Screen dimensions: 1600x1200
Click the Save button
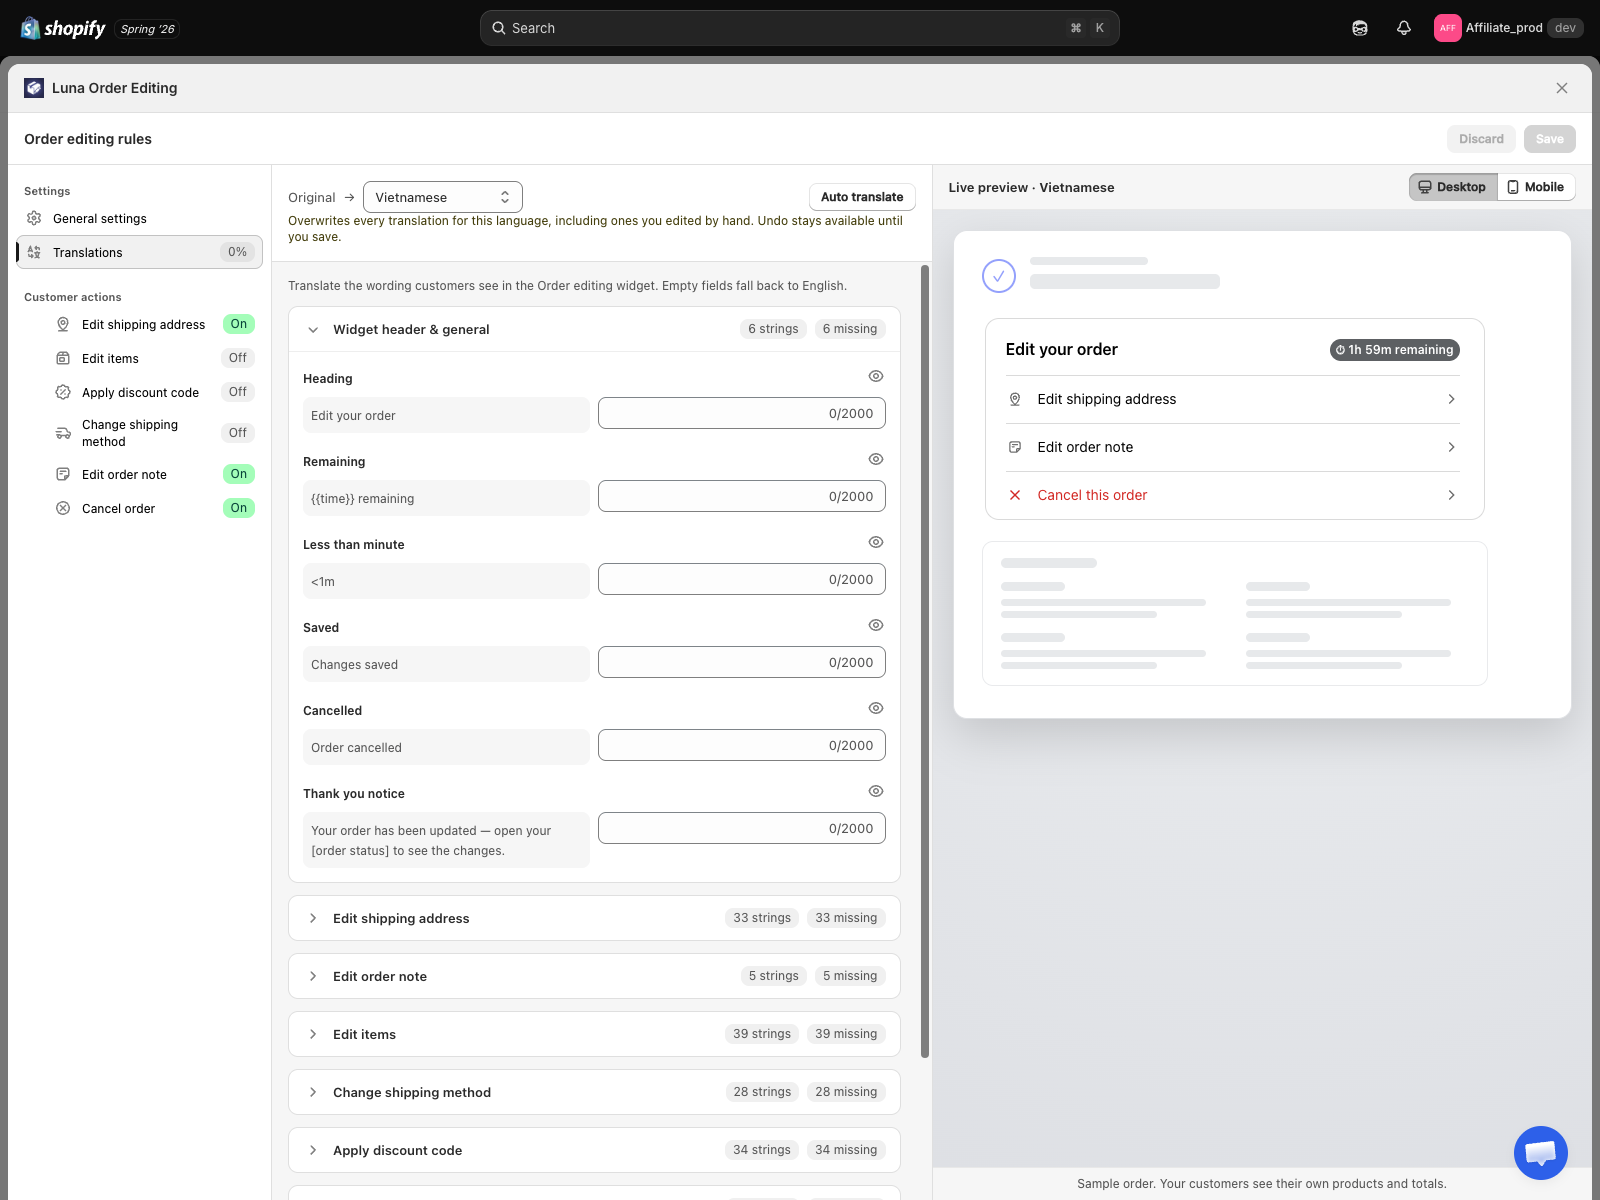[1549, 139]
